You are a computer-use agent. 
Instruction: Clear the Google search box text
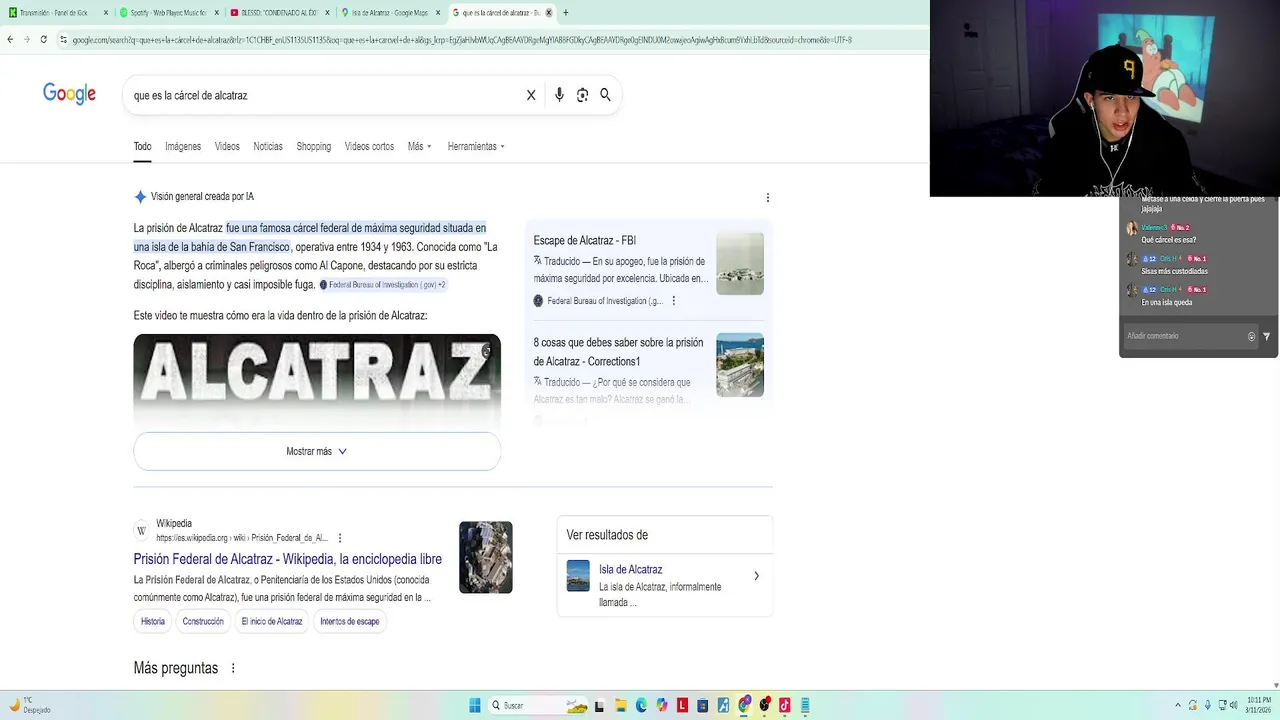click(531, 95)
